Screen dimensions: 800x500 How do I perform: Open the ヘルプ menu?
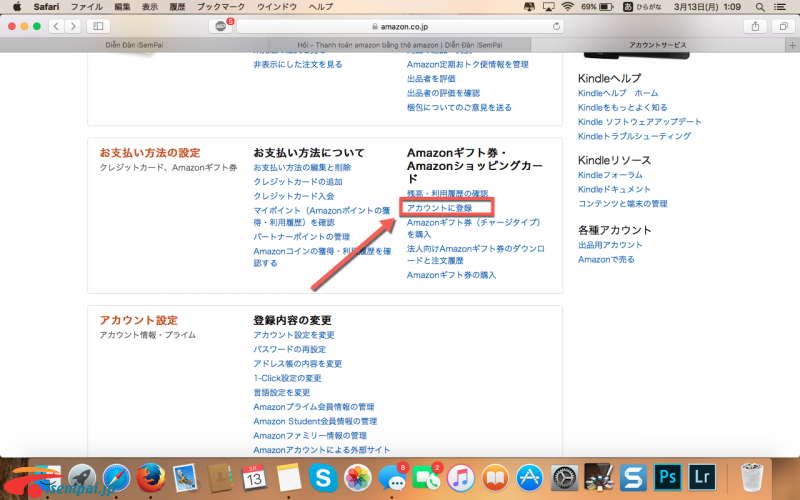click(321, 7)
